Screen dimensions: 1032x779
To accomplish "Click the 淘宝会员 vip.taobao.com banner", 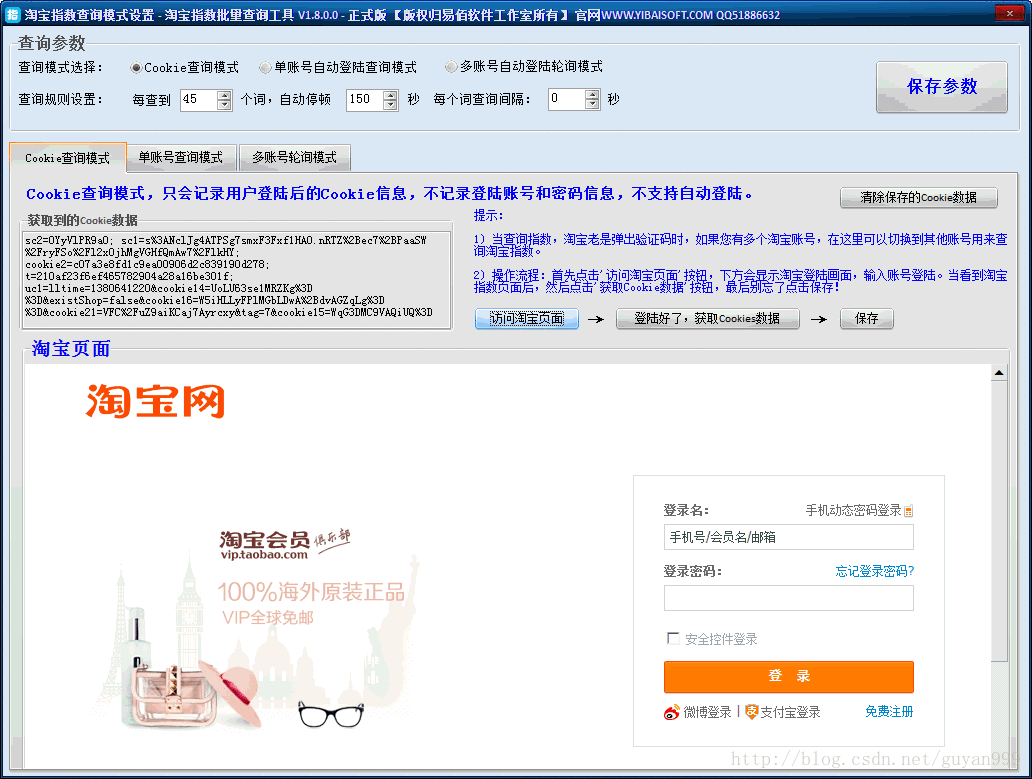I will click(x=284, y=544).
